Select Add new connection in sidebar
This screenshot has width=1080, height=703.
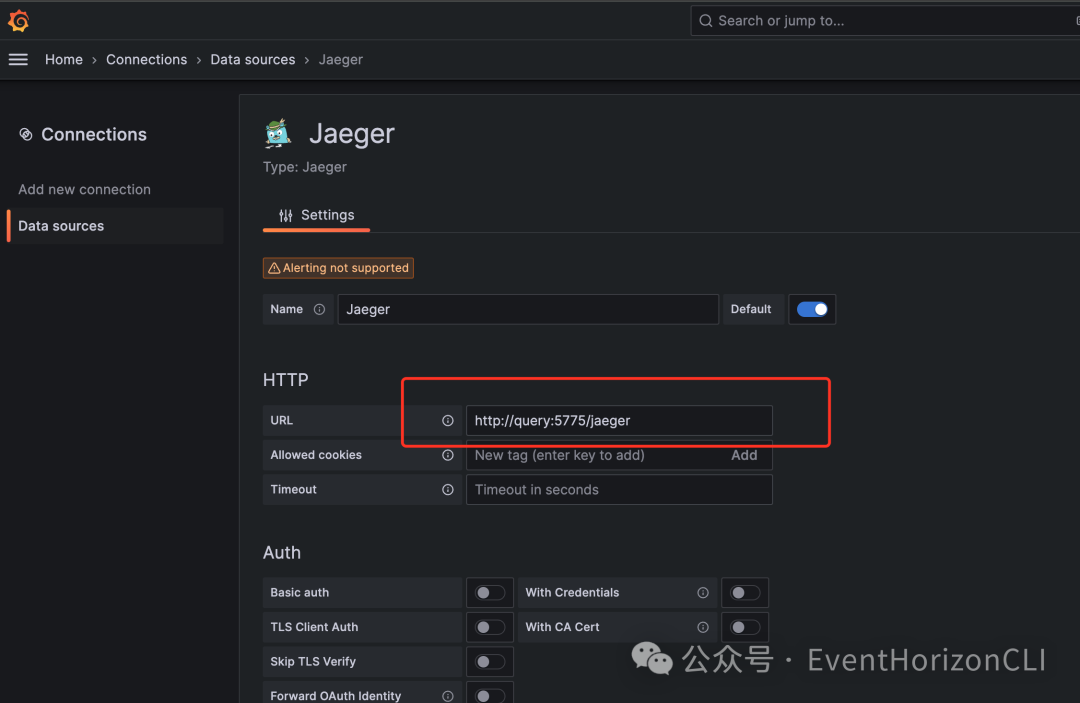pyautogui.click(x=84, y=189)
